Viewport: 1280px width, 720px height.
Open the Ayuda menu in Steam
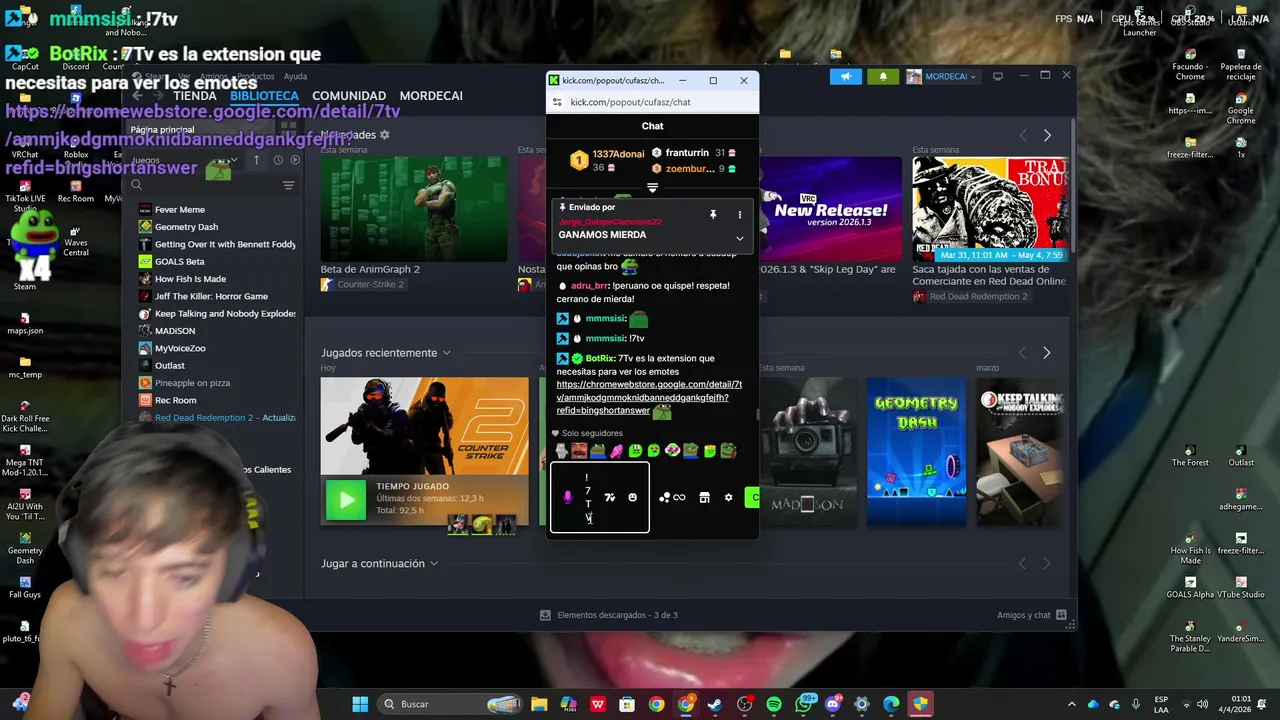click(x=295, y=76)
